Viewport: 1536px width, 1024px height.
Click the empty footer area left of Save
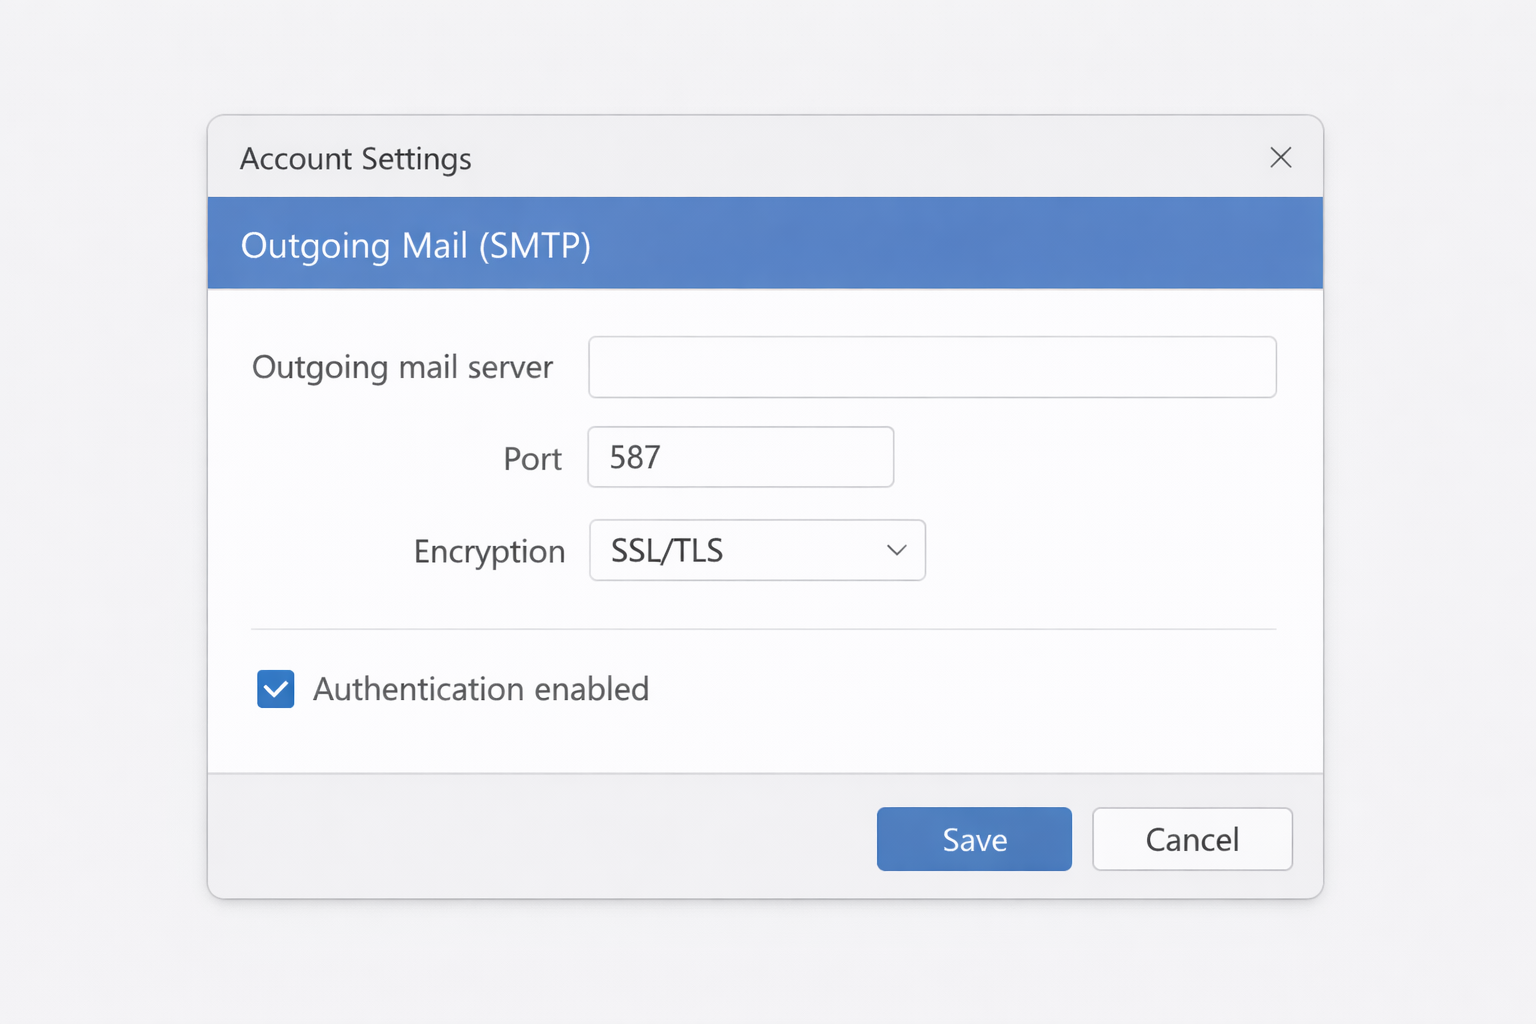click(x=540, y=837)
